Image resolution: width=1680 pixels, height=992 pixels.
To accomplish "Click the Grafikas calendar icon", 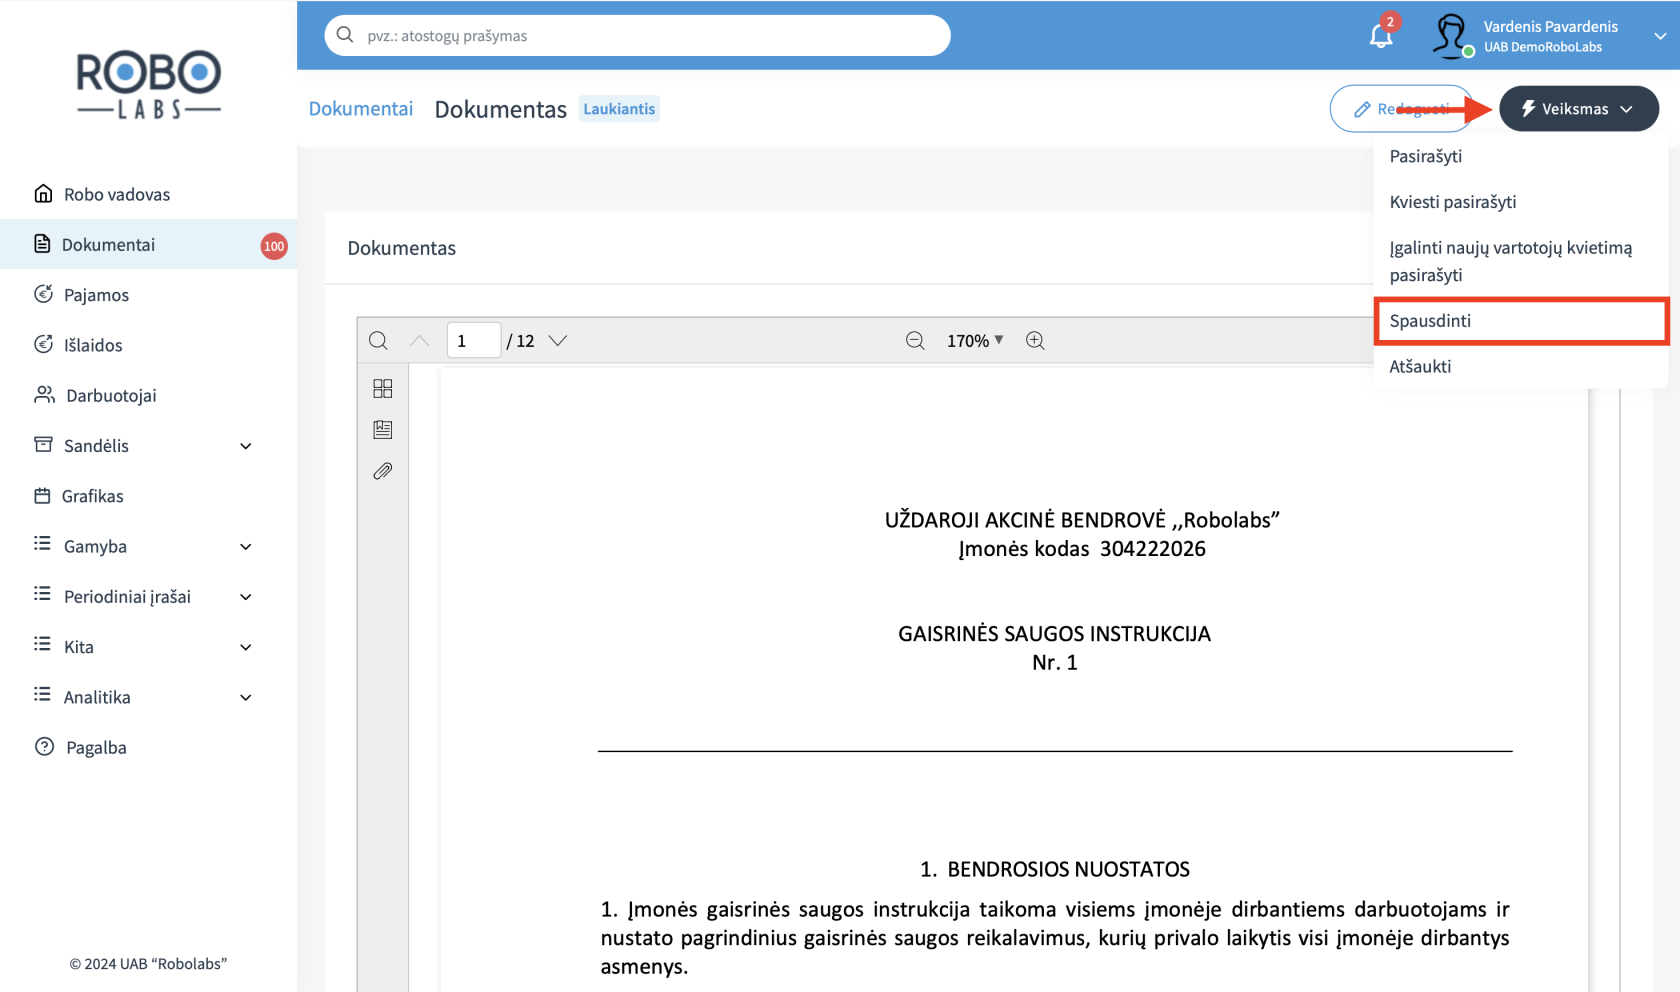I will click(x=42, y=495).
